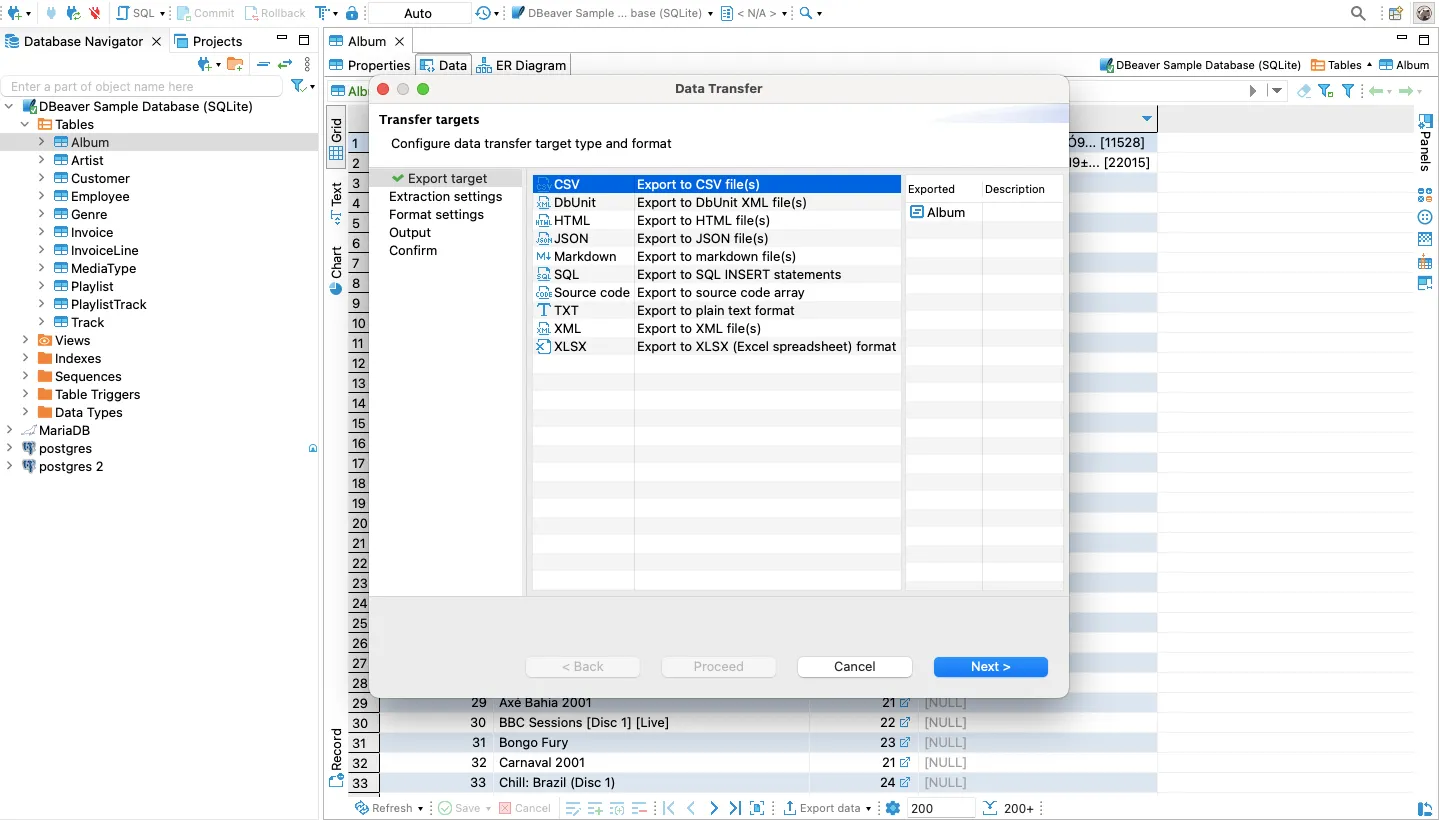Open the Export data dropdown arrow
This screenshot has width=1439, height=820.
[868, 809]
